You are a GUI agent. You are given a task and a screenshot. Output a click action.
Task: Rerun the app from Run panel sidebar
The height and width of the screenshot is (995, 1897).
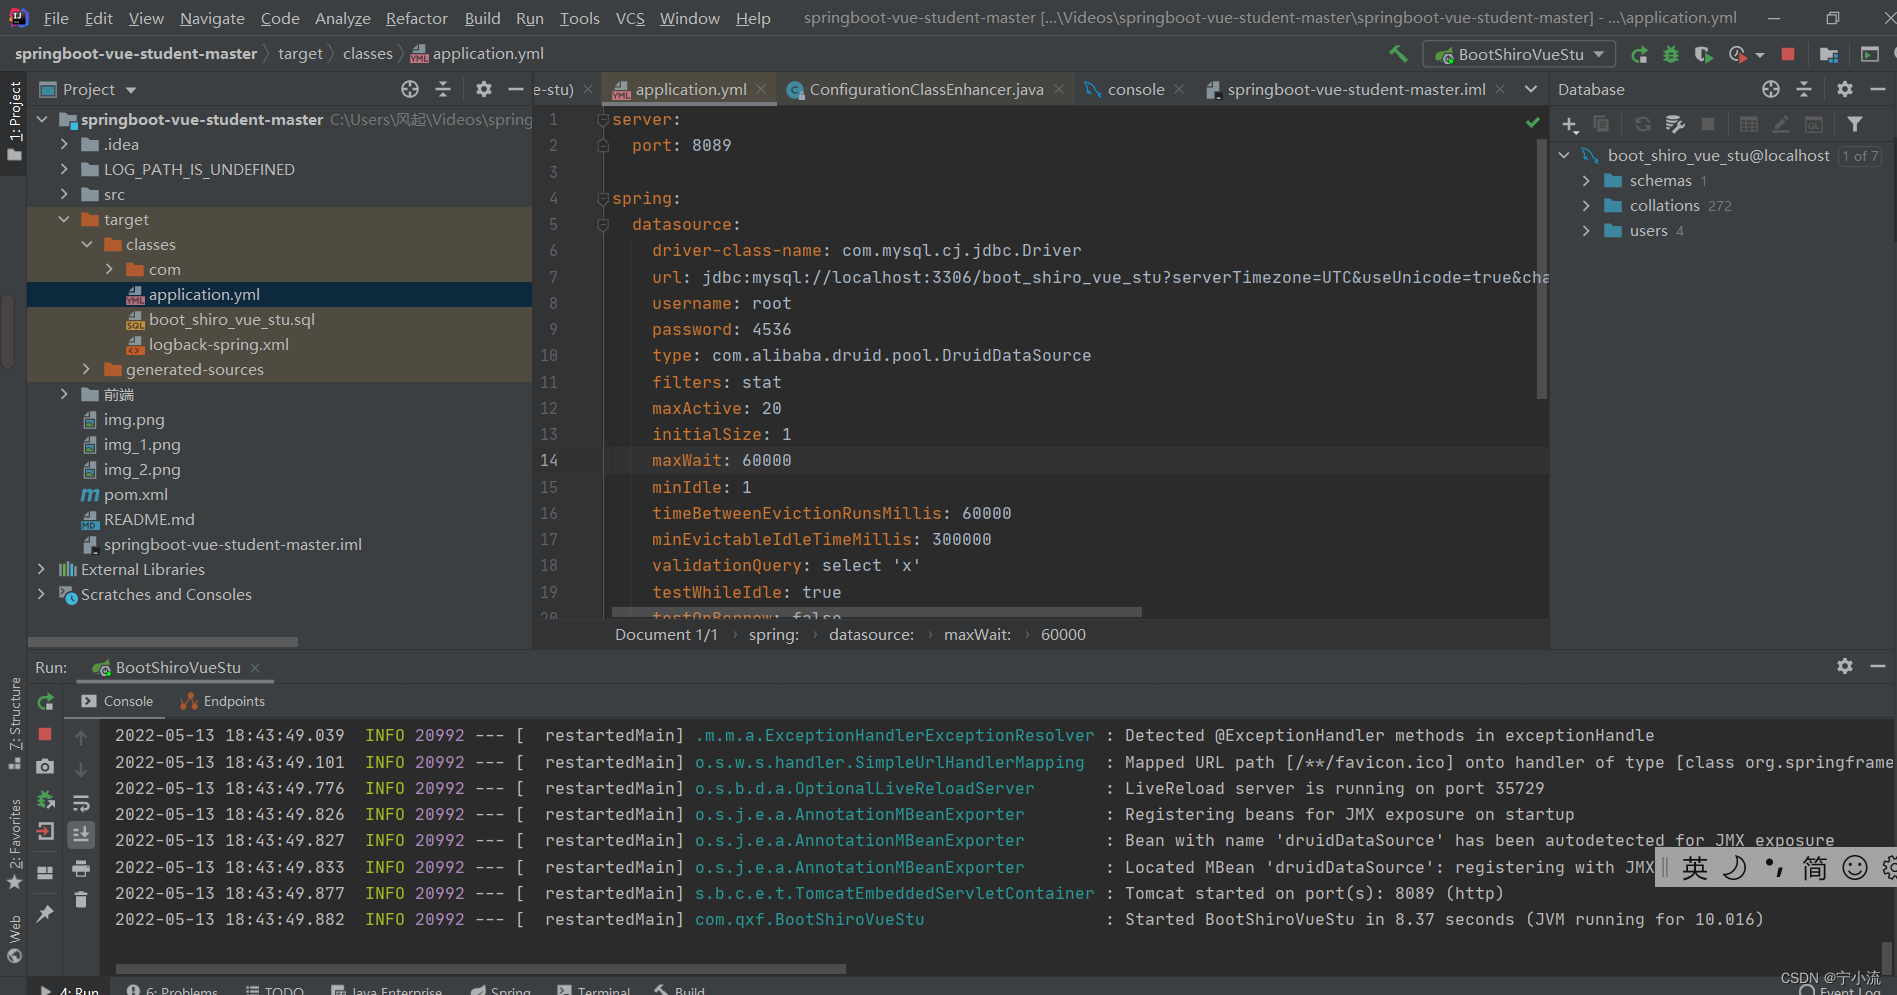45,702
